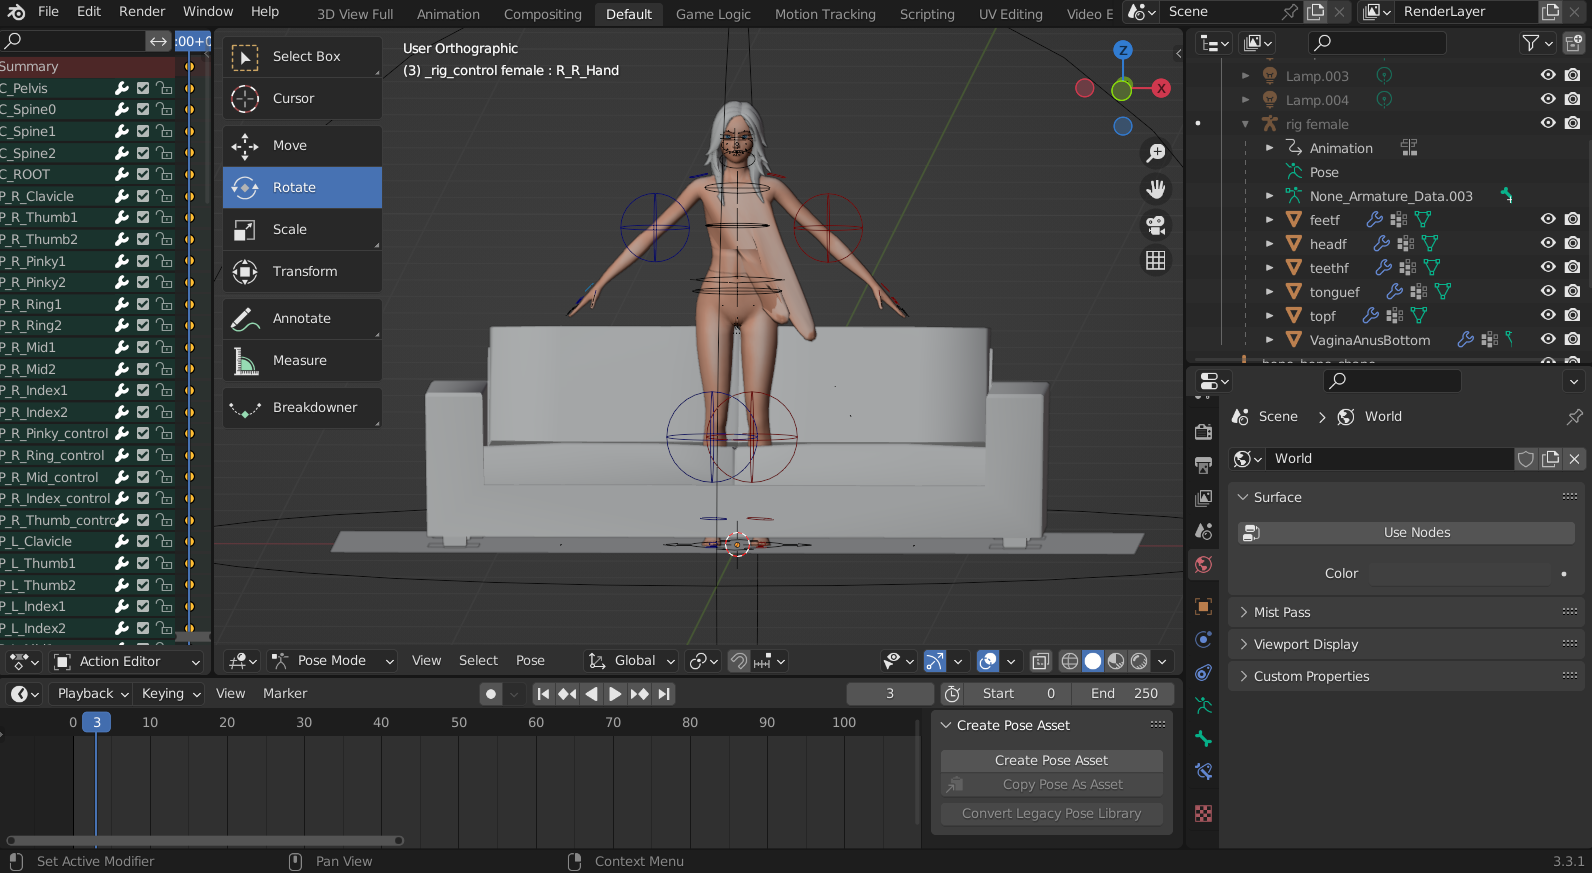1592x873 pixels.
Task: Jump to timeline end frame
Action: pos(663,694)
